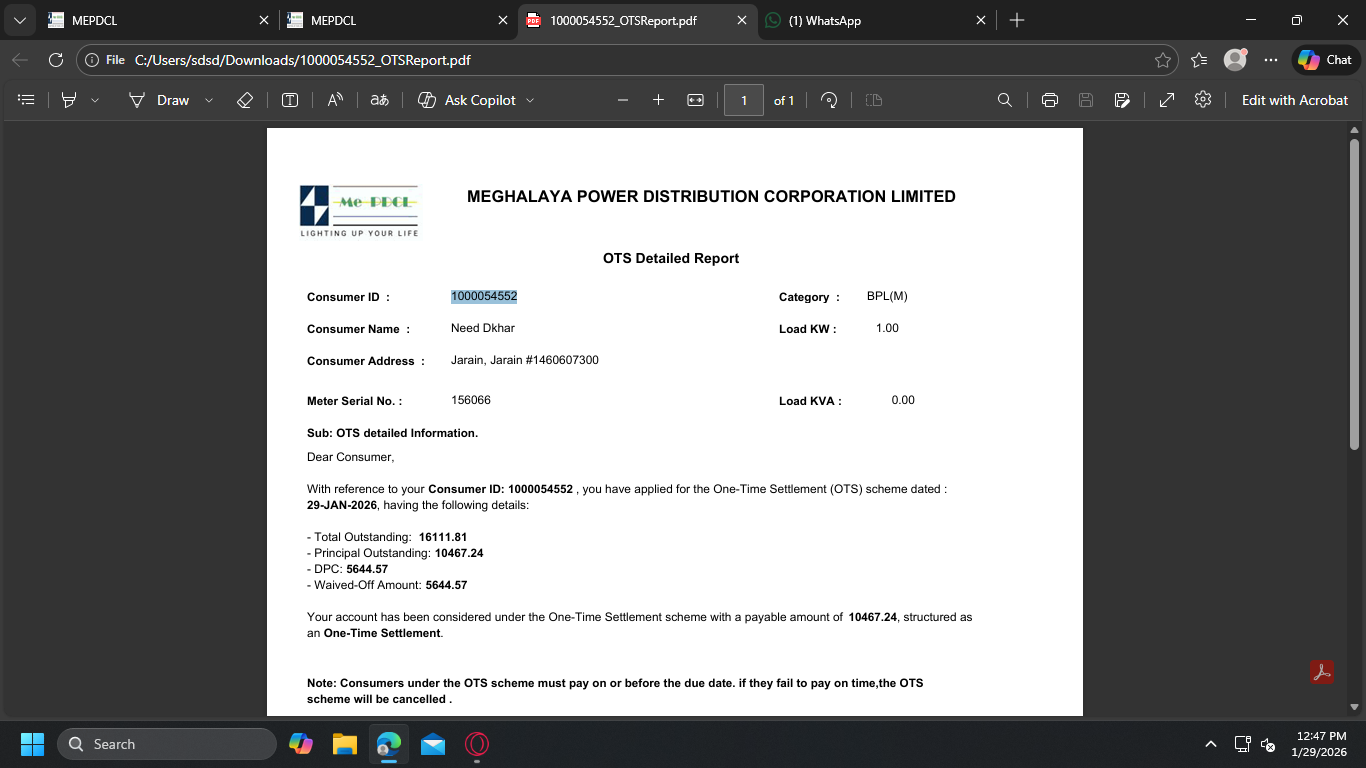Open the Mail app from the taskbar
This screenshot has height=768, width=1366.
pyautogui.click(x=433, y=744)
